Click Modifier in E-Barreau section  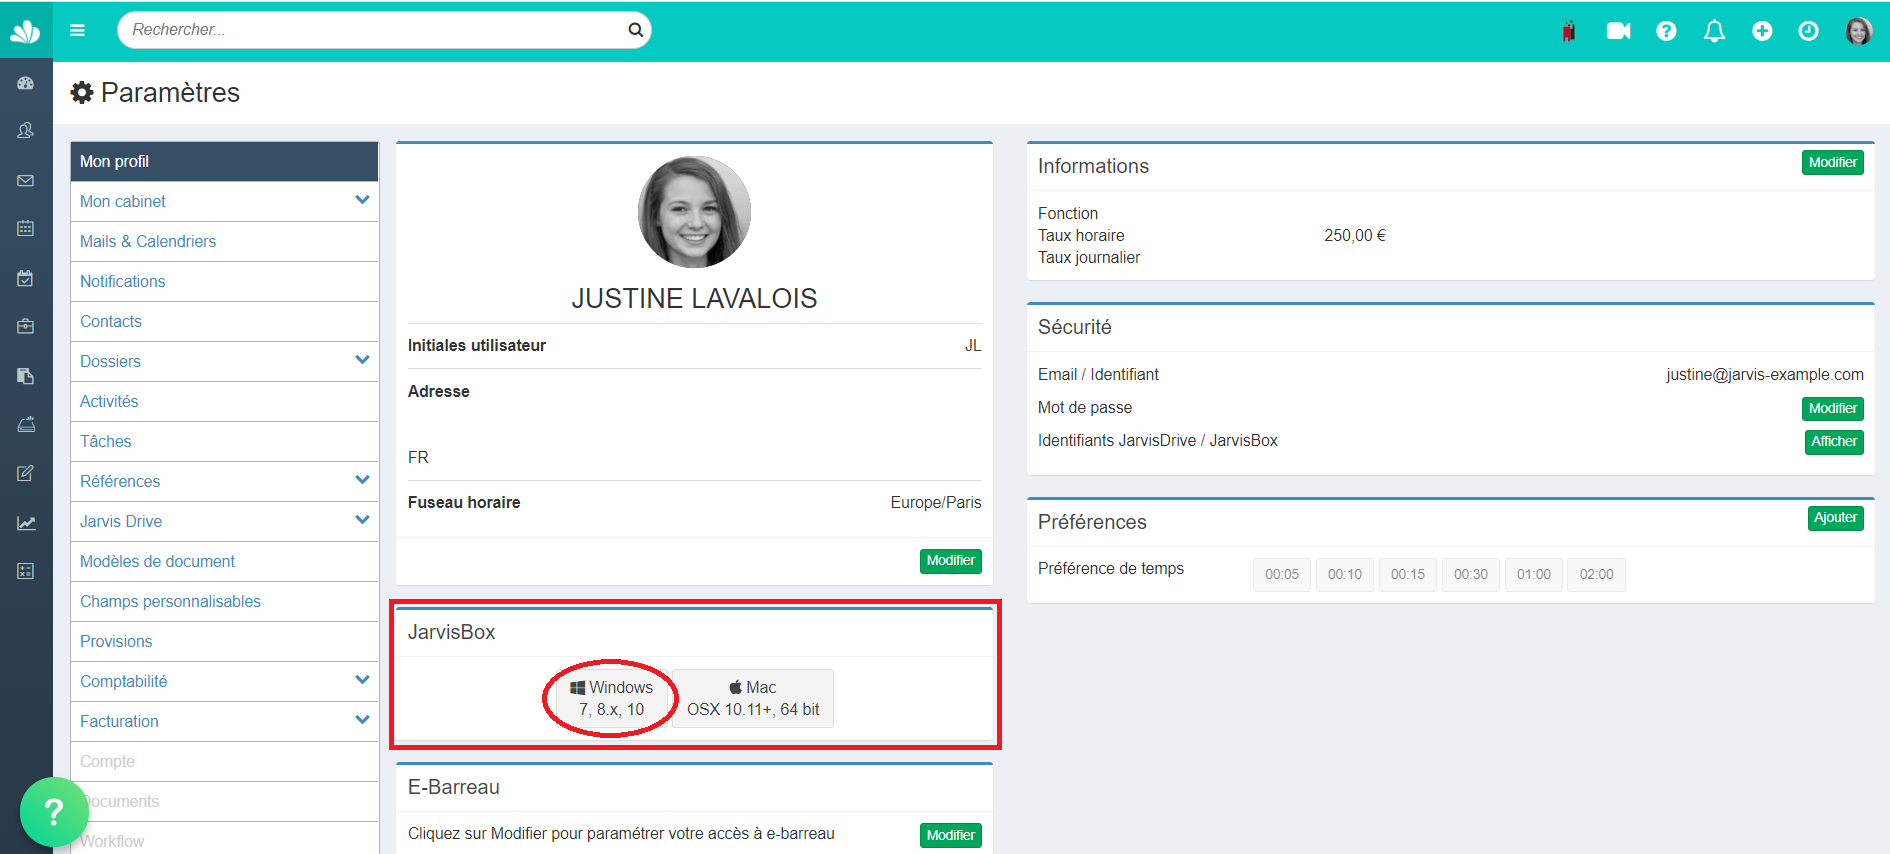[950, 835]
